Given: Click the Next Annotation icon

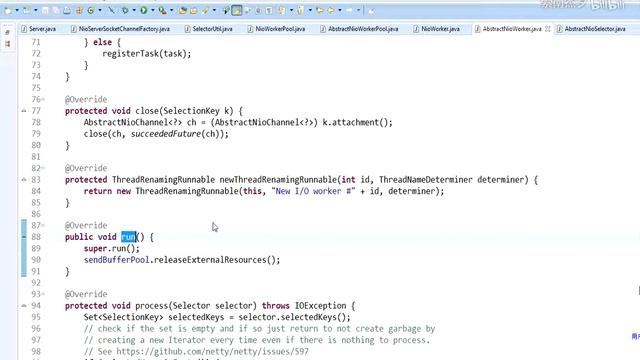Looking at the screenshot, I should pos(282,11).
